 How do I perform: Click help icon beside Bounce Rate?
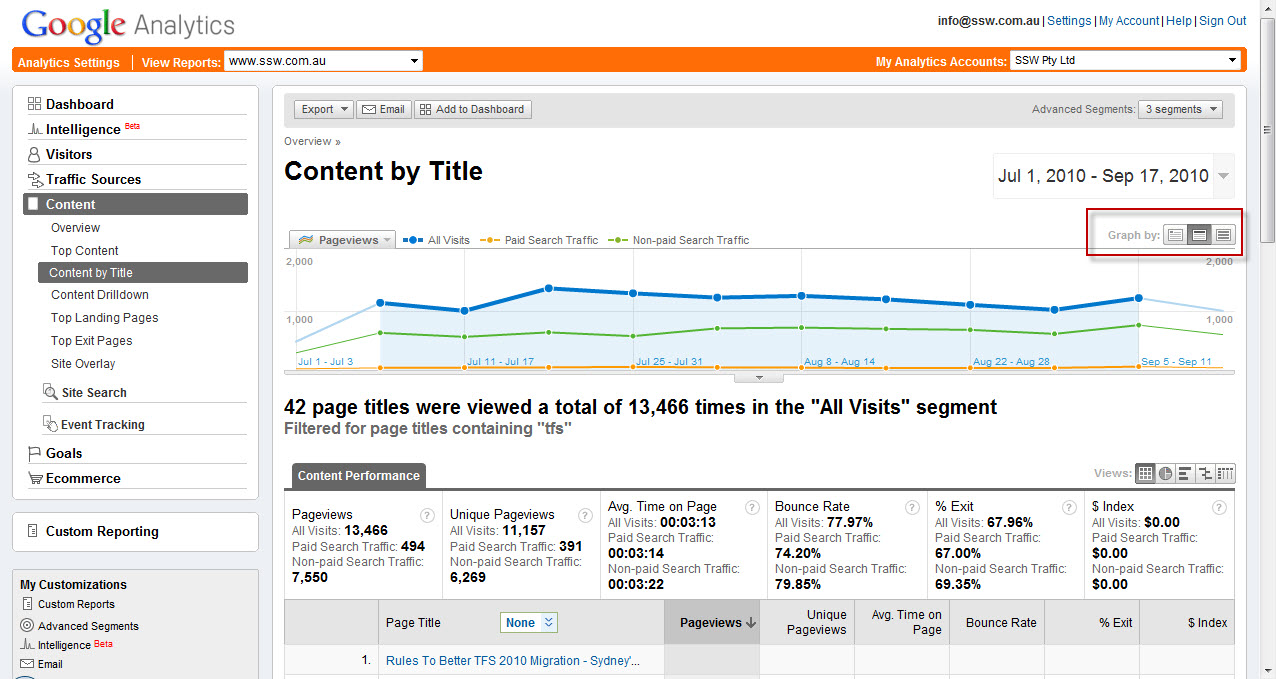pyautogui.click(x=911, y=508)
